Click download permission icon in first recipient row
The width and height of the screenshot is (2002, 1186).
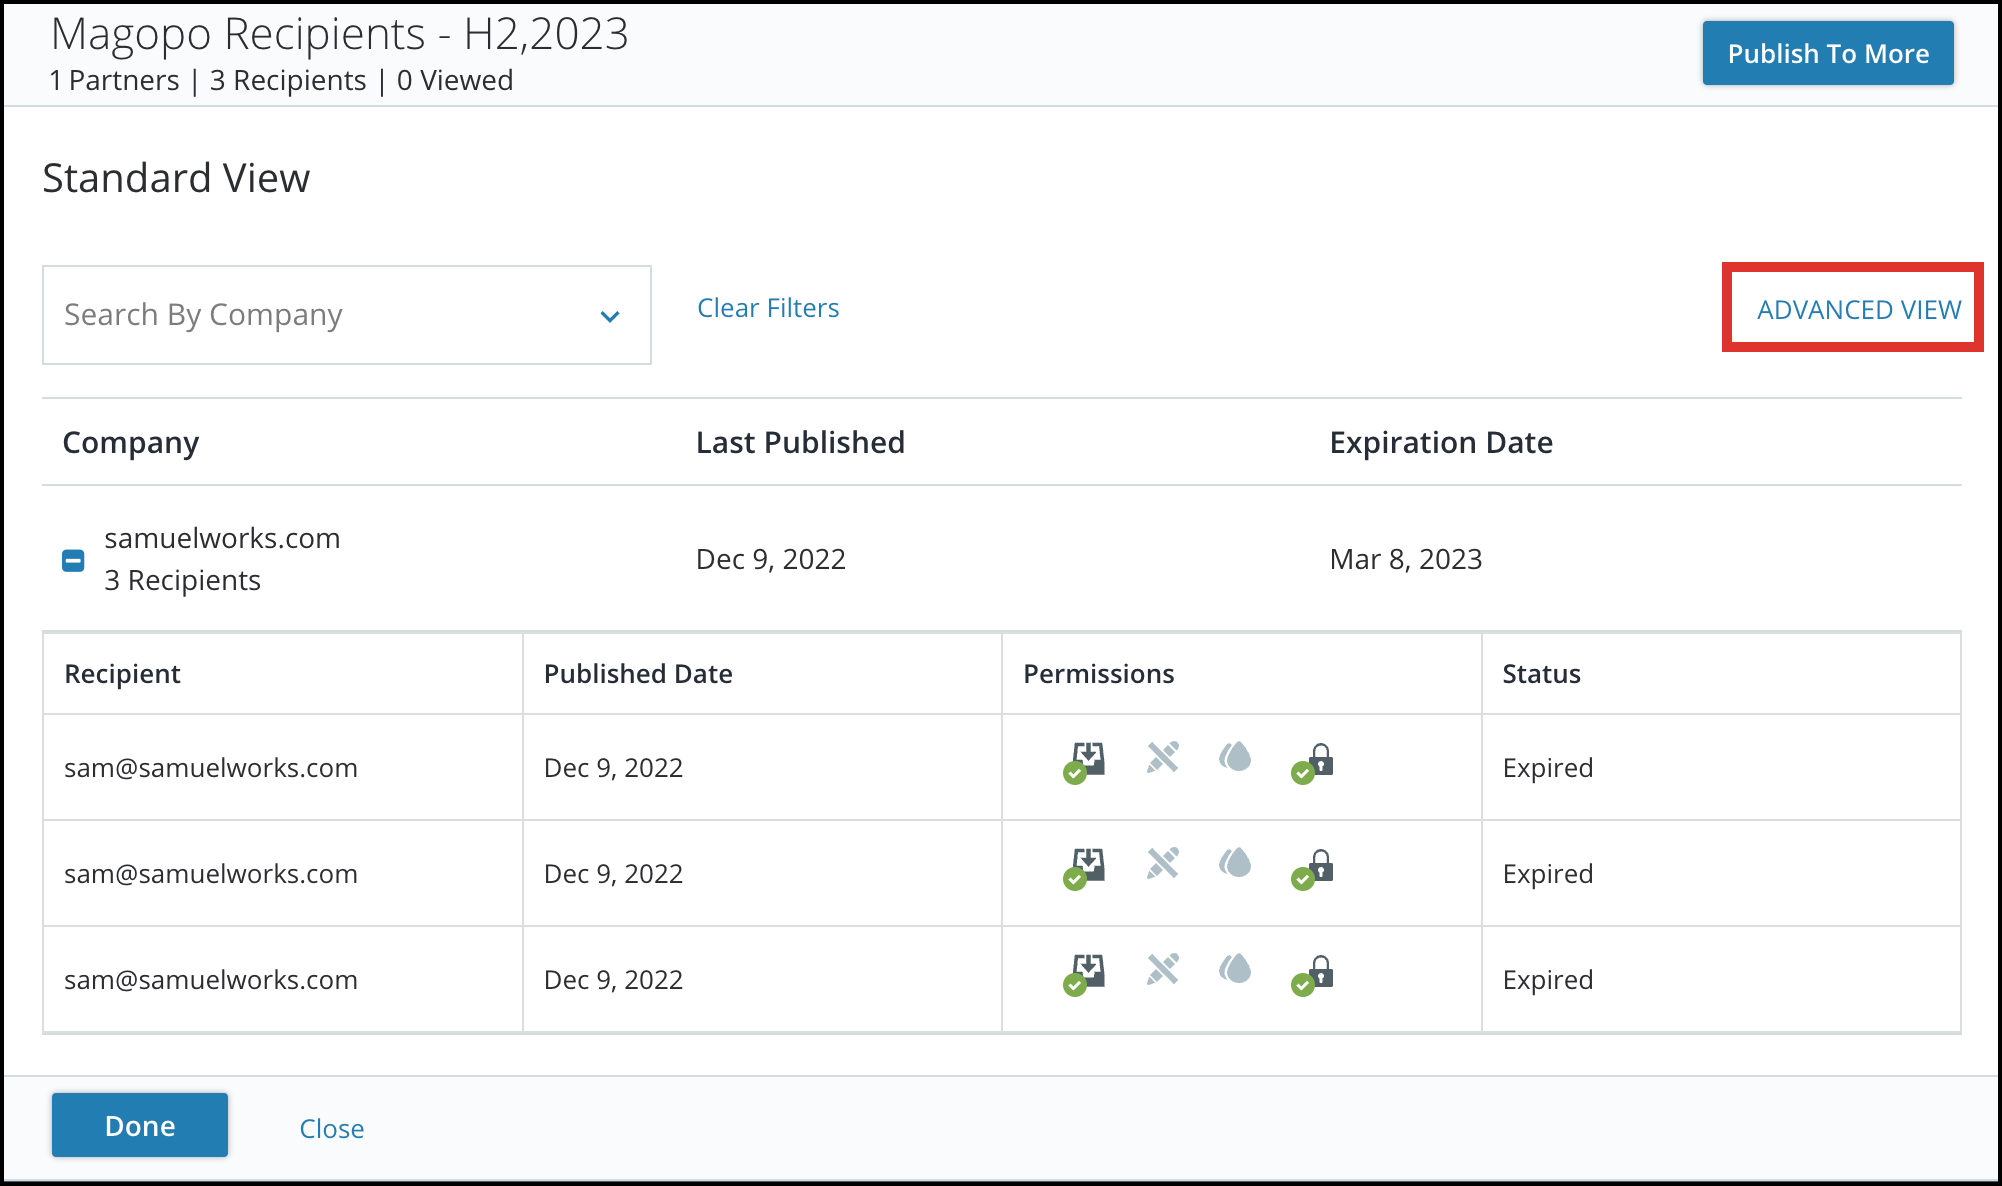tap(1085, 763)
